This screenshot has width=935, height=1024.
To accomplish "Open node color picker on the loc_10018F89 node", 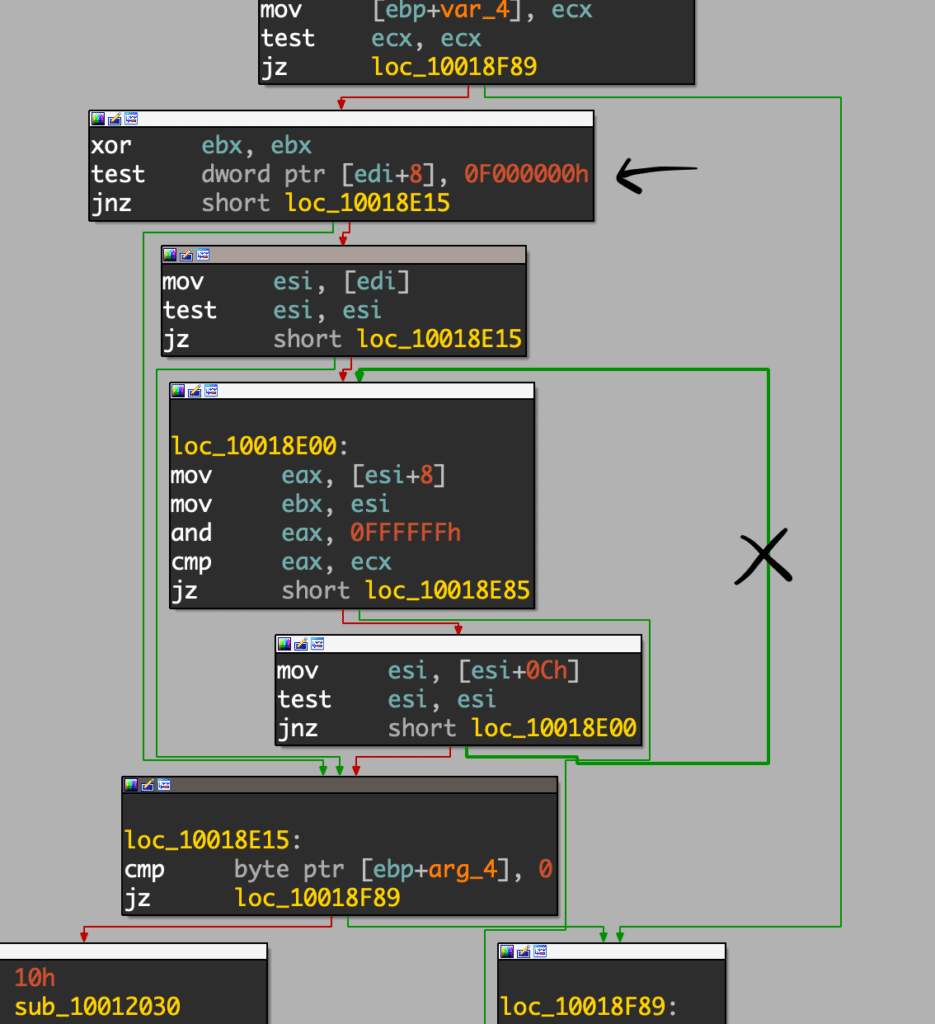I will coord(507,952).
